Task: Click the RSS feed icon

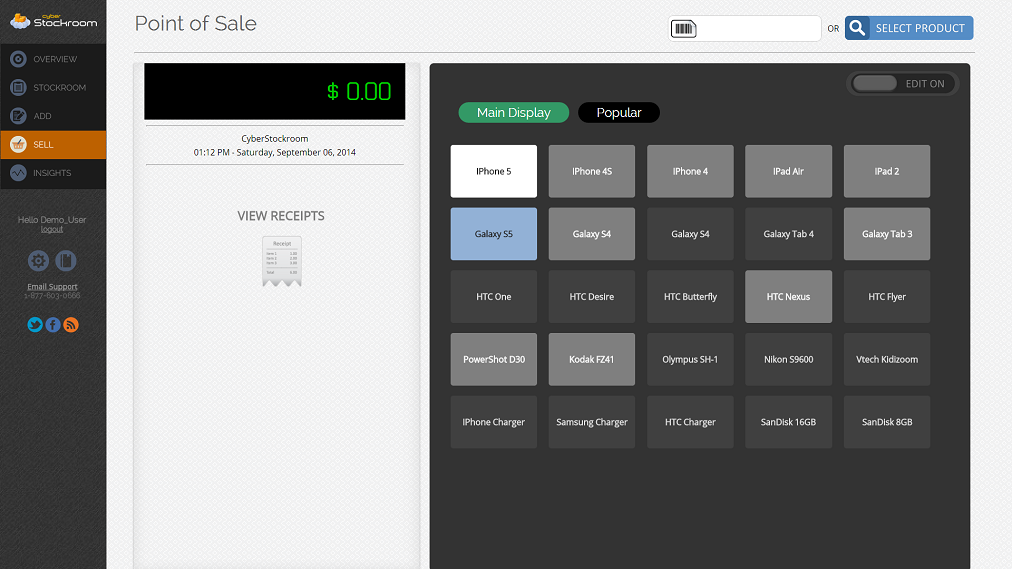Action: [x=71, y=325]
